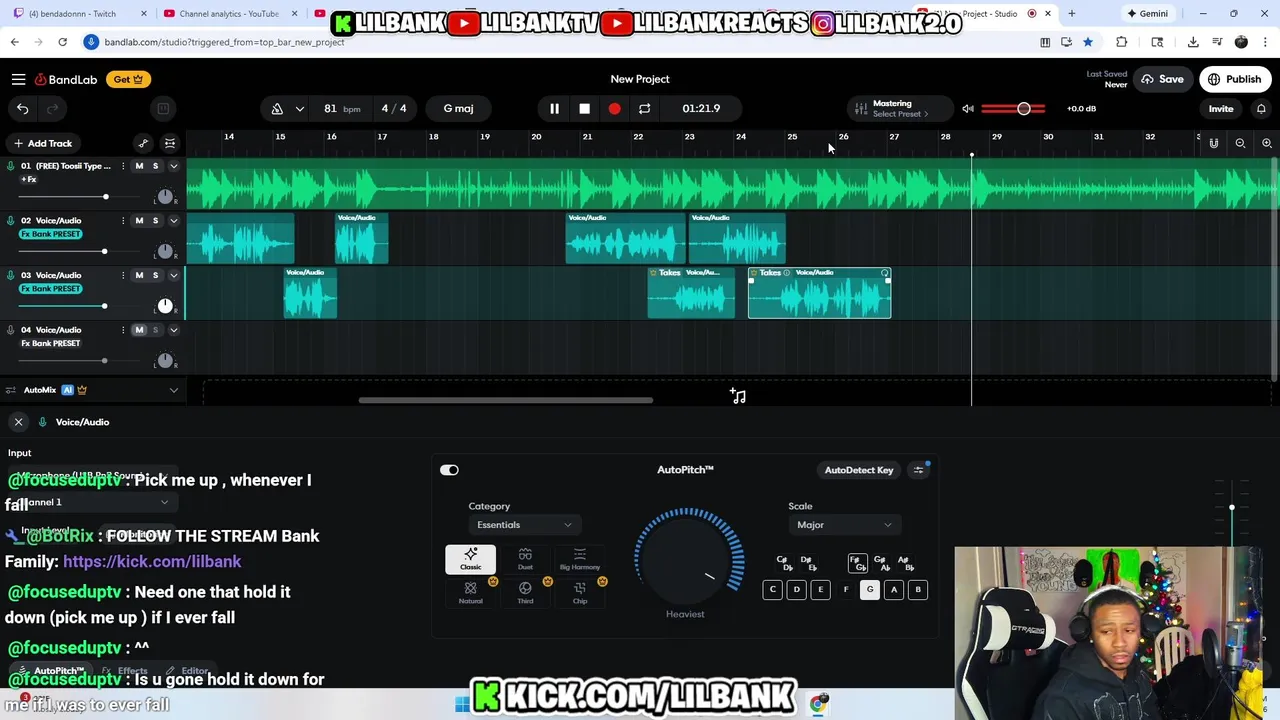This screenshot has width=1280, height=720.
Task: Change the 4/4 time signature
Action: [x=394, y=108]
